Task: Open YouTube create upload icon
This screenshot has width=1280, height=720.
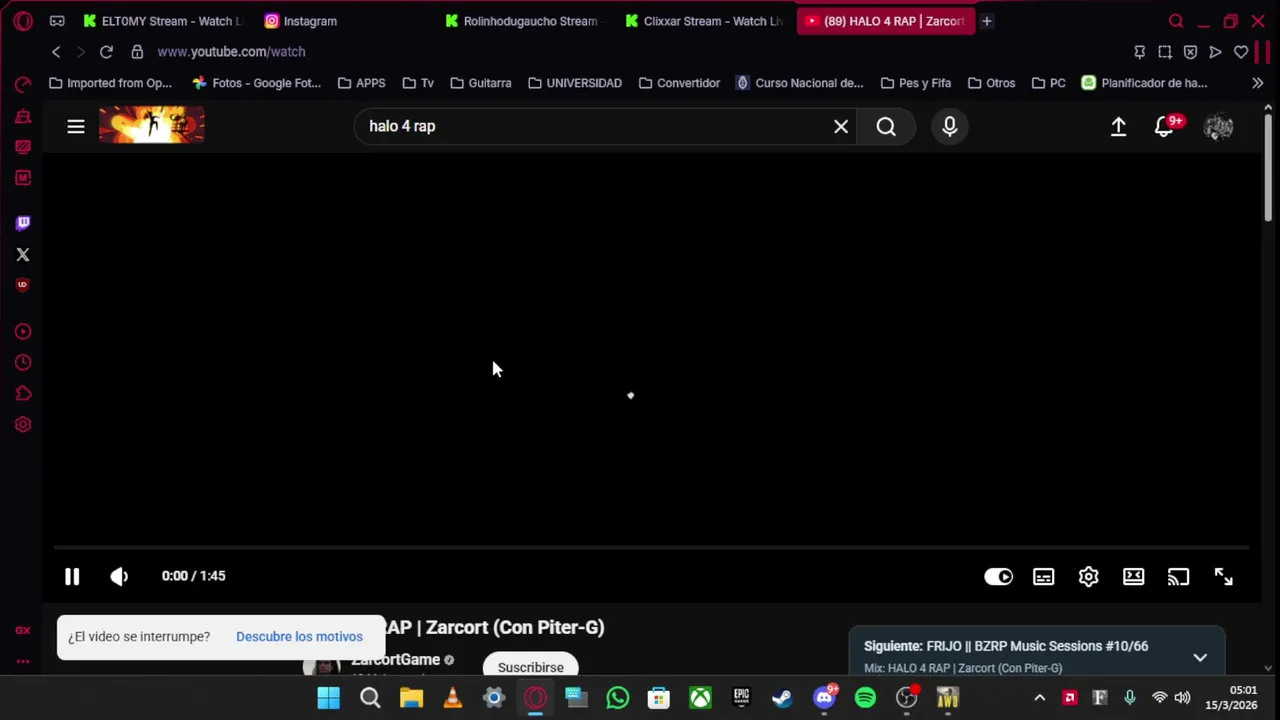Action: [x=1119, y=126]
